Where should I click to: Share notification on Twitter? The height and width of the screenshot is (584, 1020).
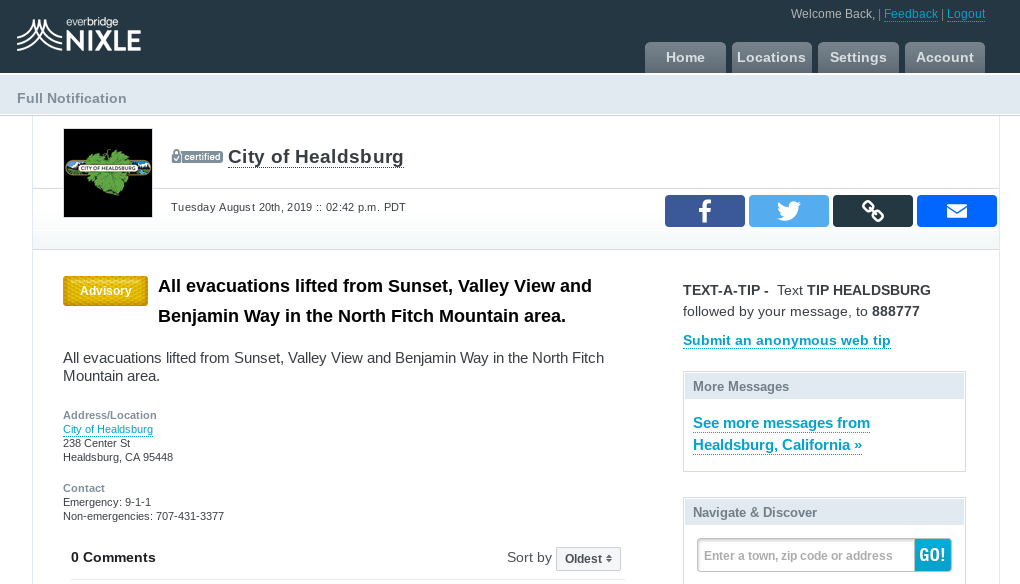[789, 211]
